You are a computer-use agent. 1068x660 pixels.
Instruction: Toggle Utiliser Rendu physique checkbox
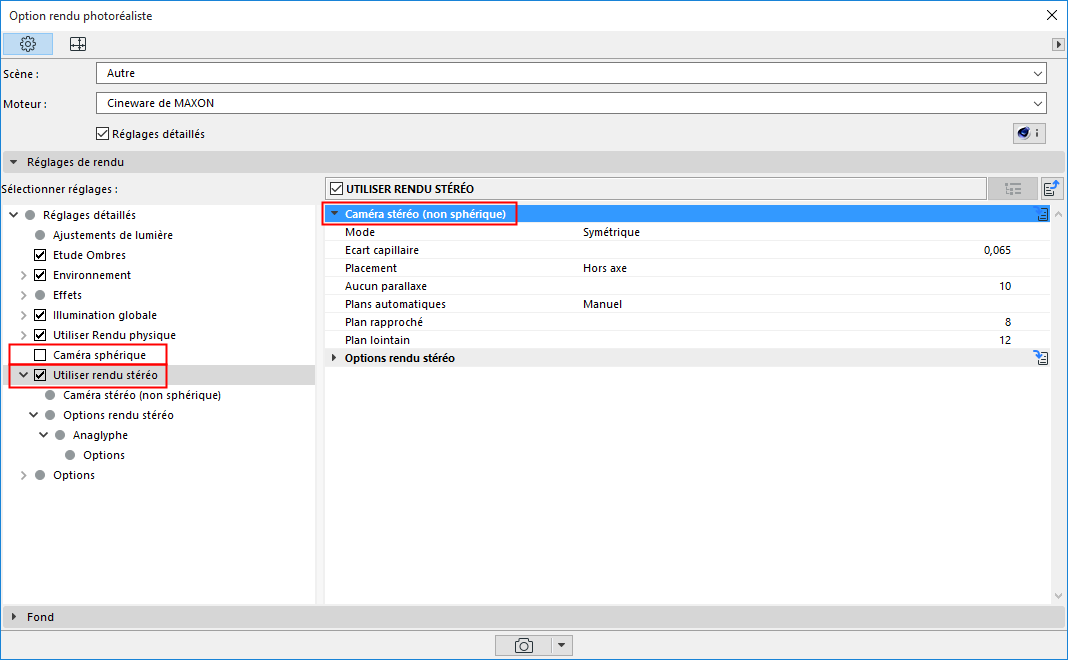pyautogui.click(x=40, y=335)
